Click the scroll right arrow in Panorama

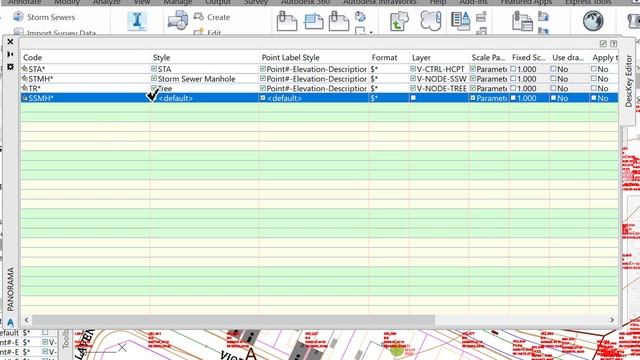tap(612, 320)
